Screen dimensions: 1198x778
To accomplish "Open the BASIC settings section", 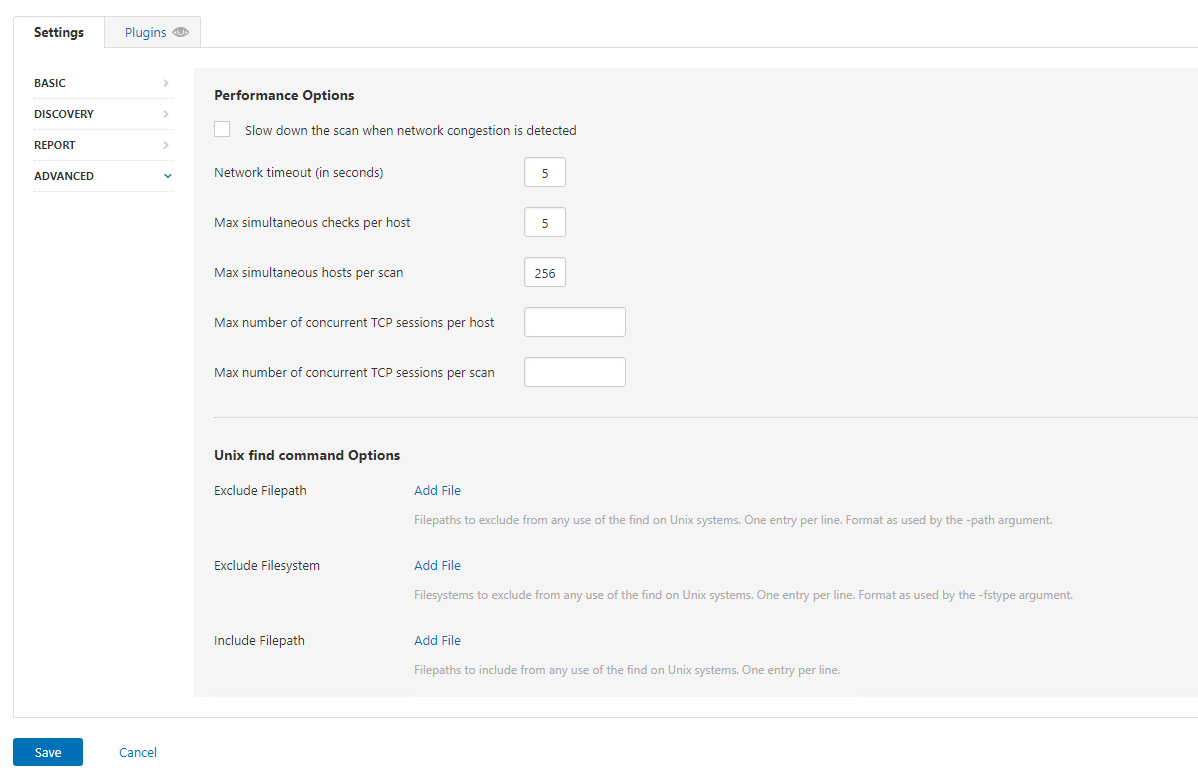I will pyautogui.click(x=103, y=83).
